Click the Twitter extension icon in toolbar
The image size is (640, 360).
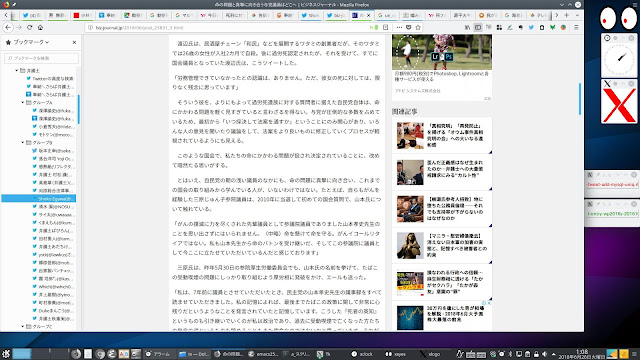[x=531, y=27]
